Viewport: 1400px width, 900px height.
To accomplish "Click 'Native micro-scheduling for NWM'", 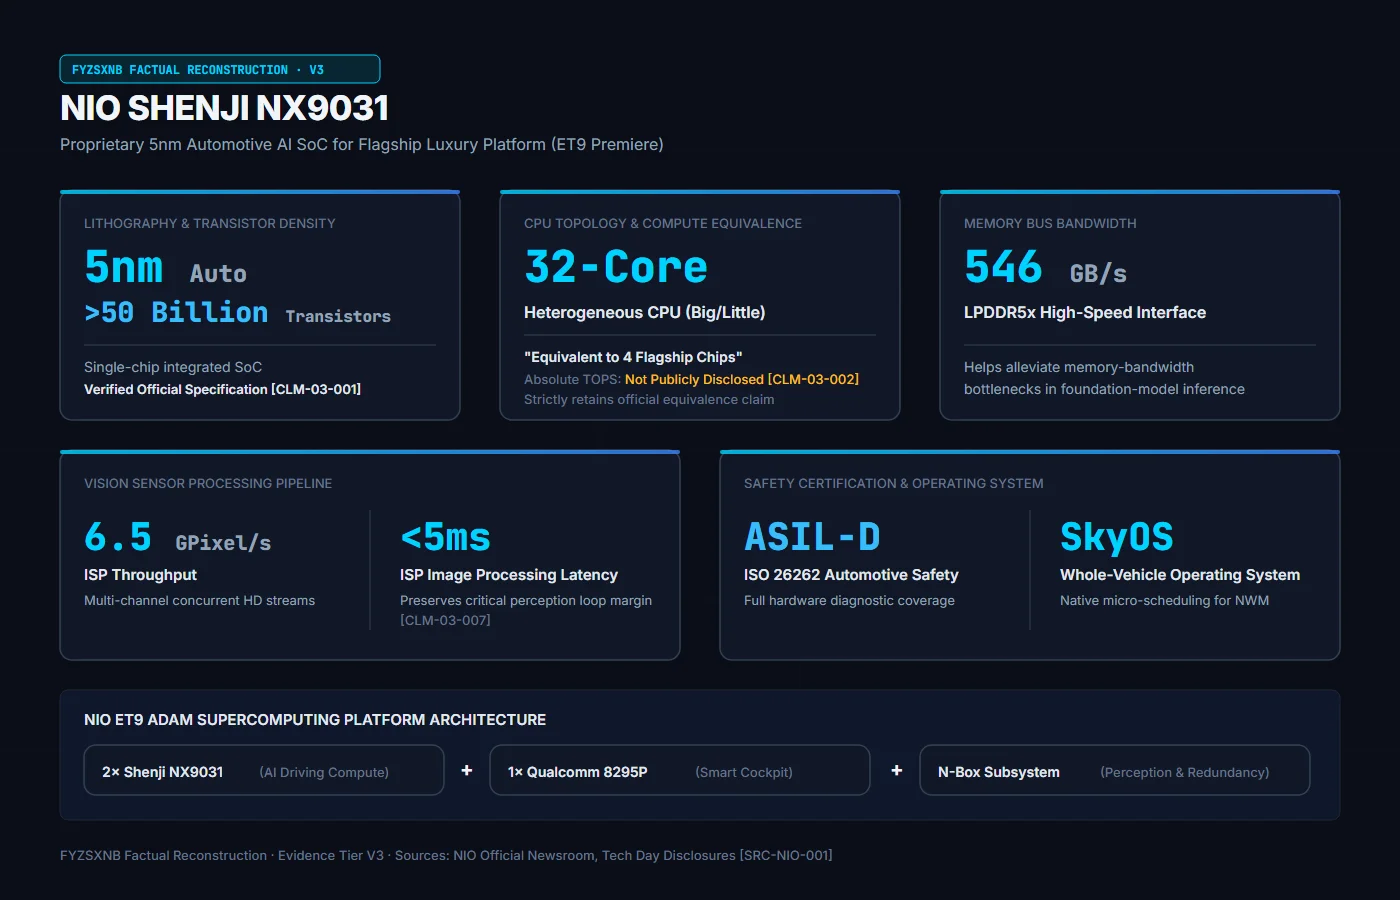I will click(x=1164, y=600).
